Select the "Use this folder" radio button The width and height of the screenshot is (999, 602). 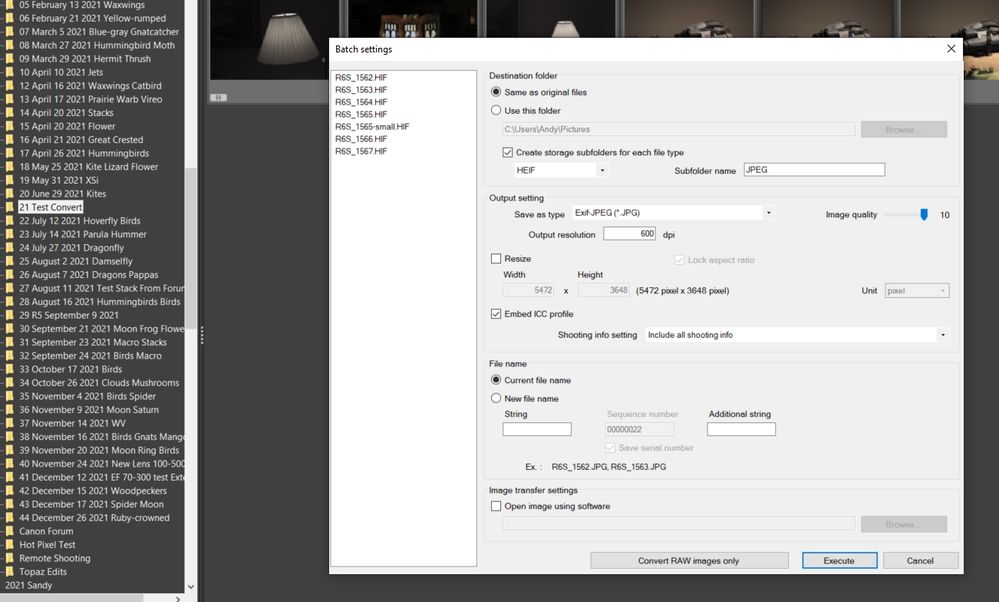coord(496,112)
